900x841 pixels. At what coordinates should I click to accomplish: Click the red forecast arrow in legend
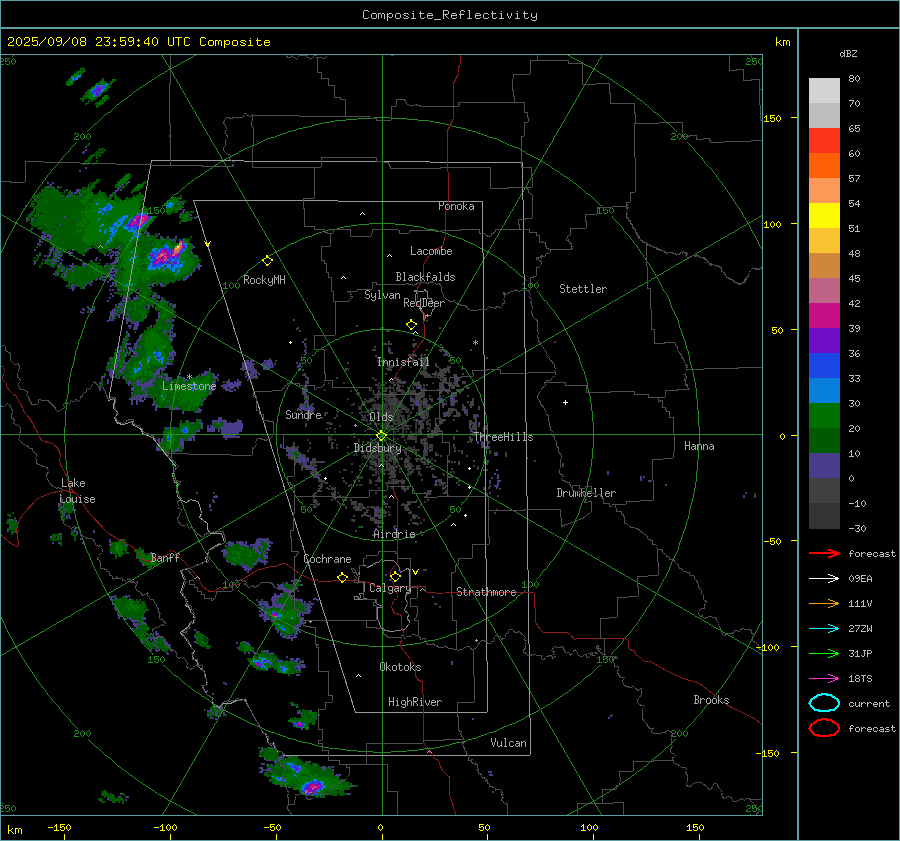(824, 553)
